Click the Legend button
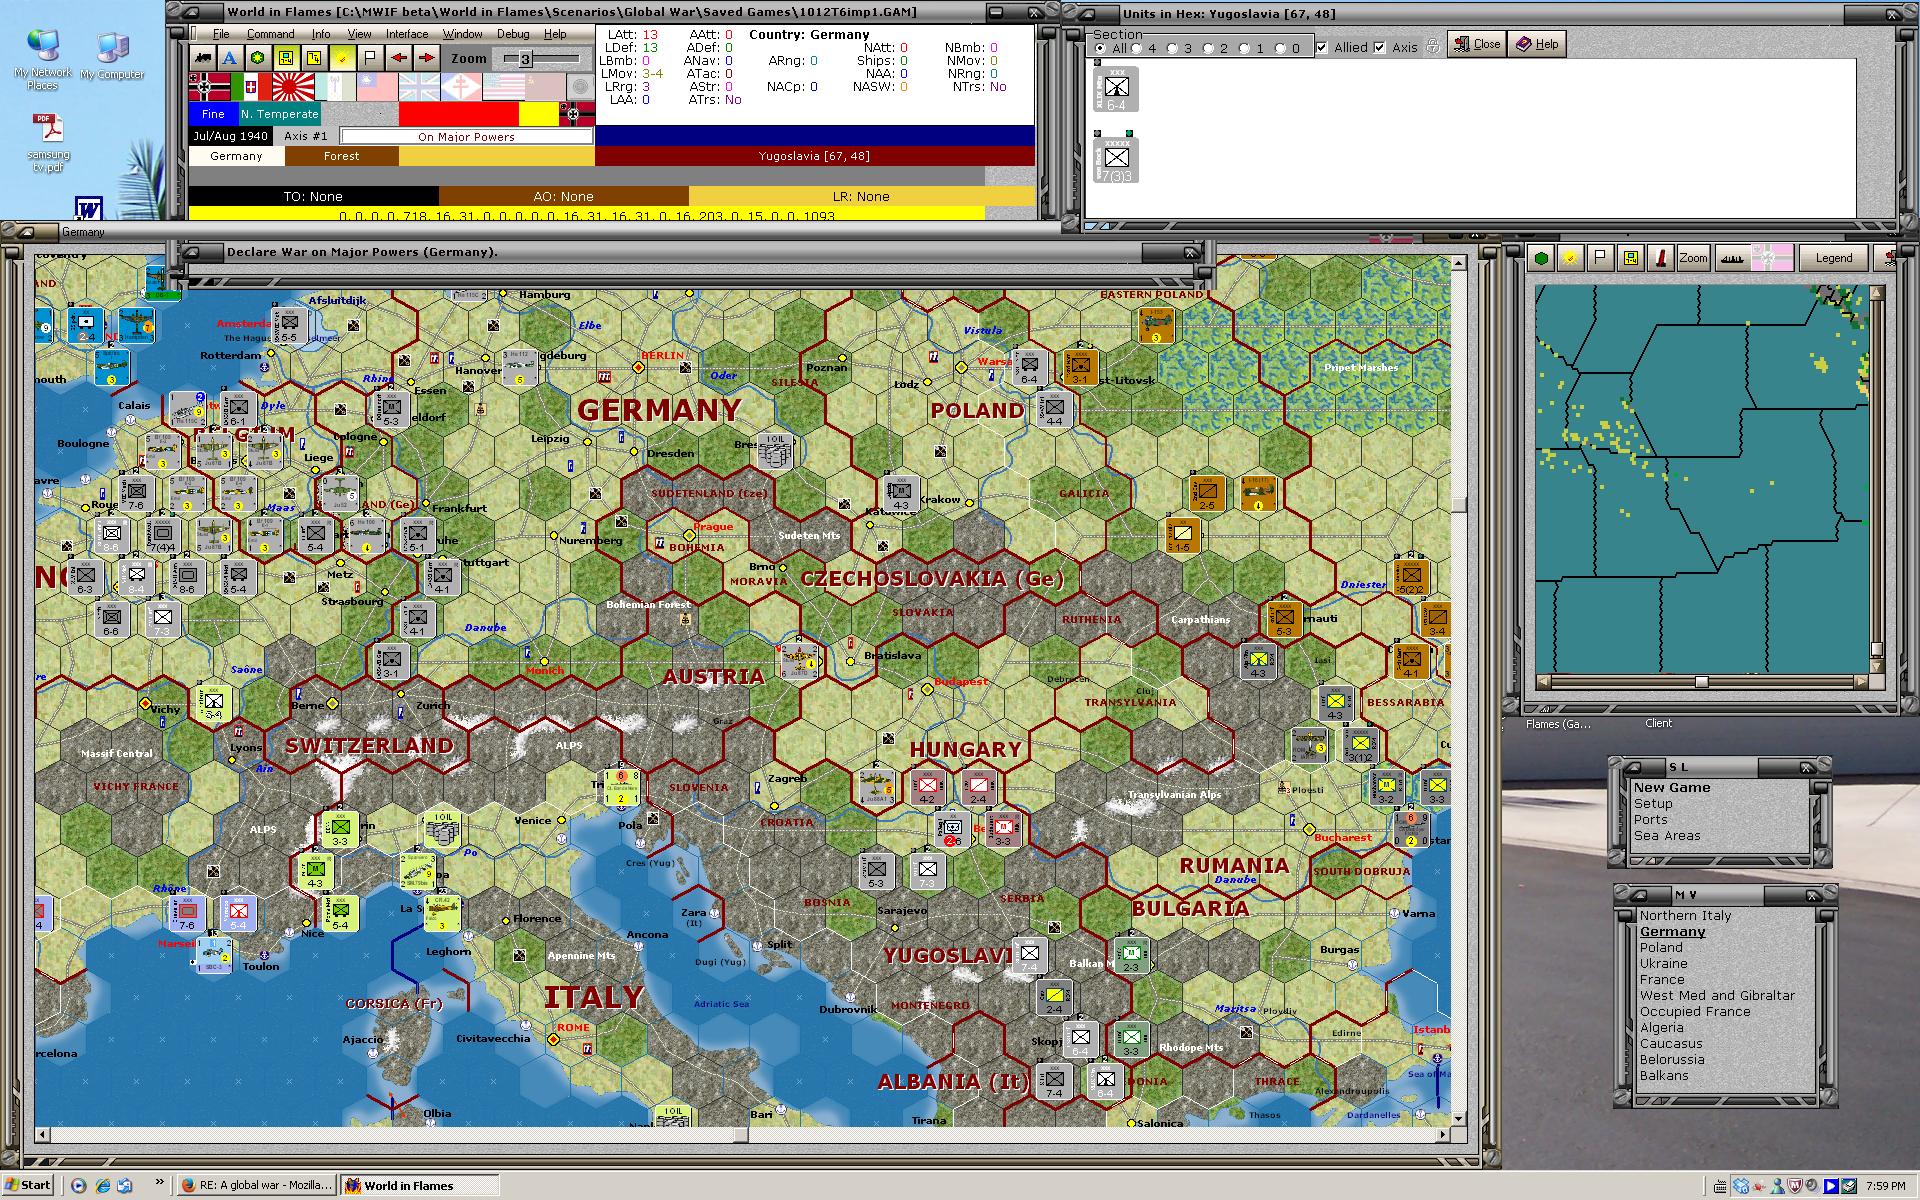 [x=1833, y=258]
